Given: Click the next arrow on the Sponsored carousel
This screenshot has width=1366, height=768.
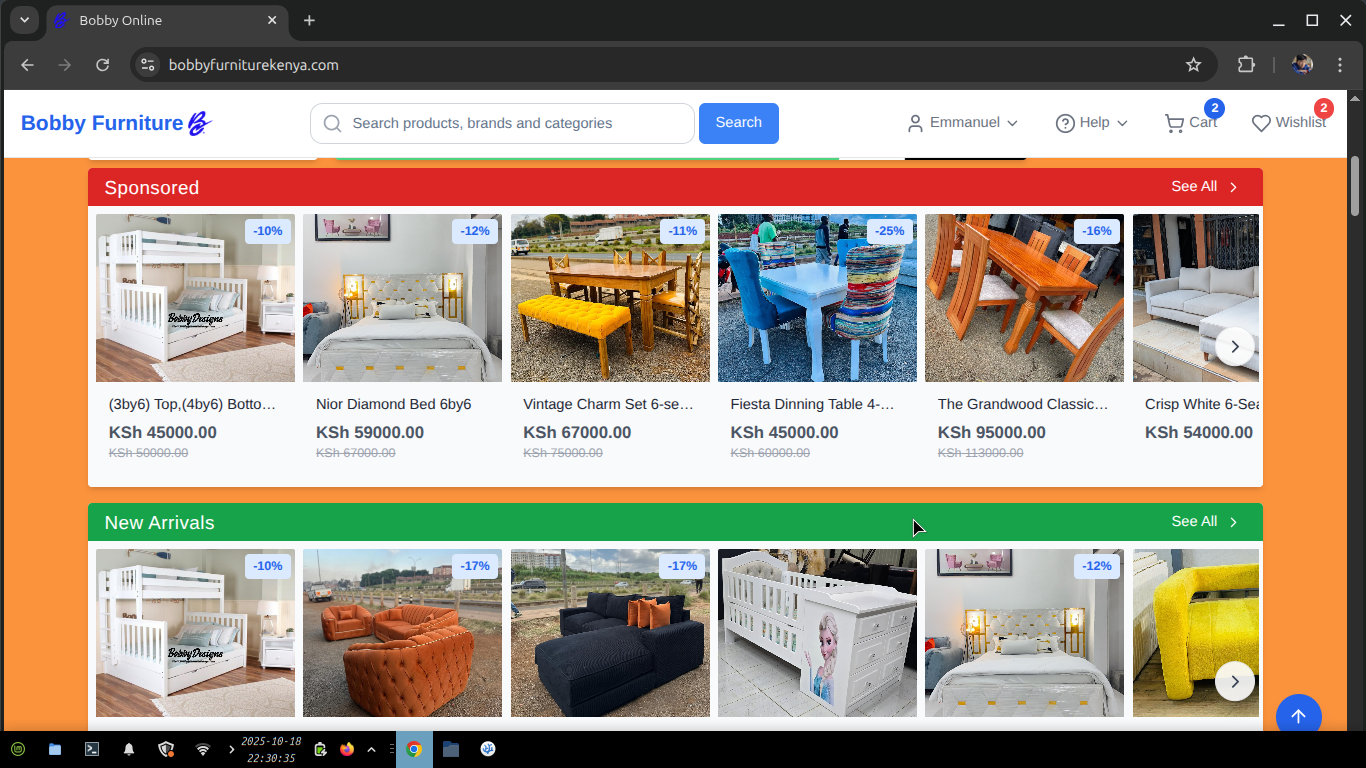Looking at the screenshot, I should [1235, 346].
